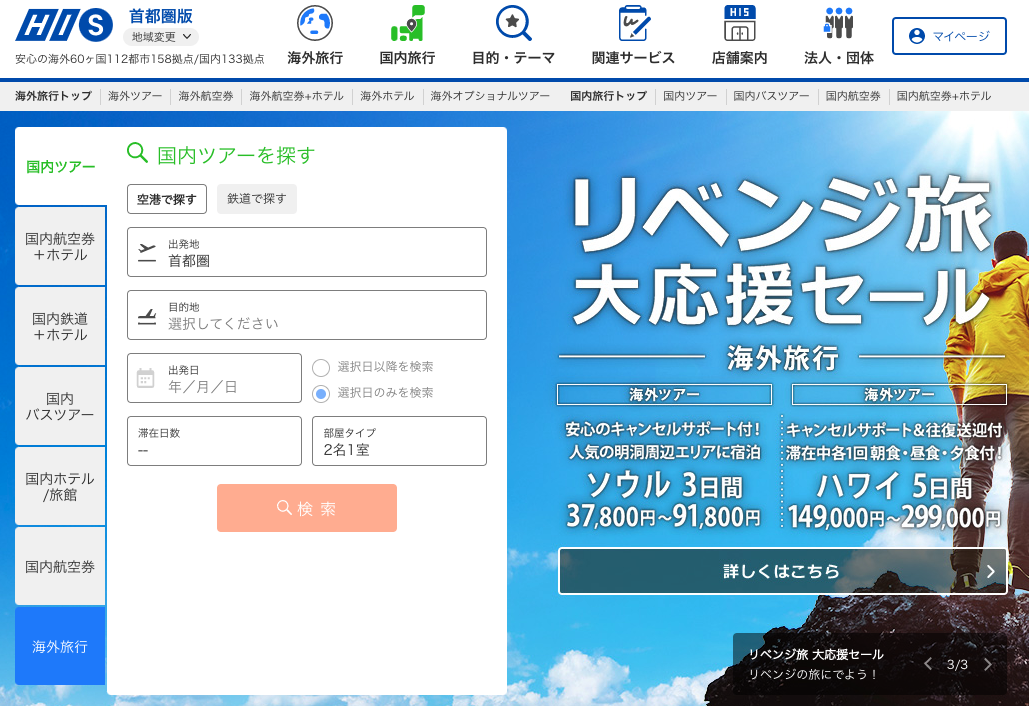Open 国内航空券+ホテル subnav link
1029x706 pixels.
(943, 96)
